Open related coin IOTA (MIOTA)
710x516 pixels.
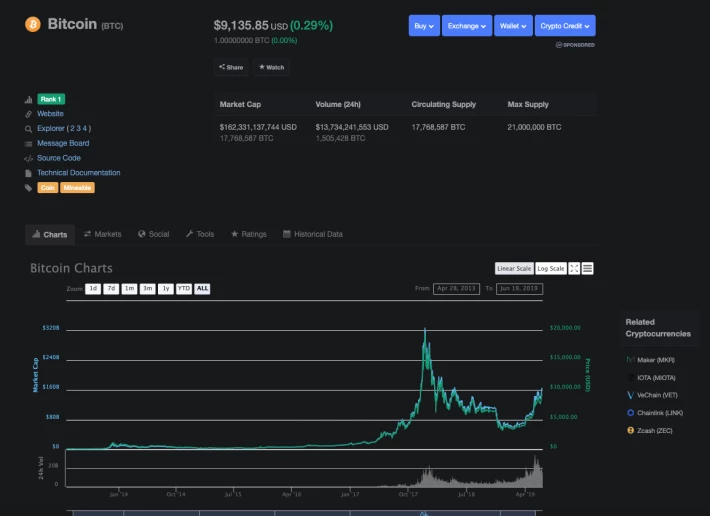click(656, 378)
